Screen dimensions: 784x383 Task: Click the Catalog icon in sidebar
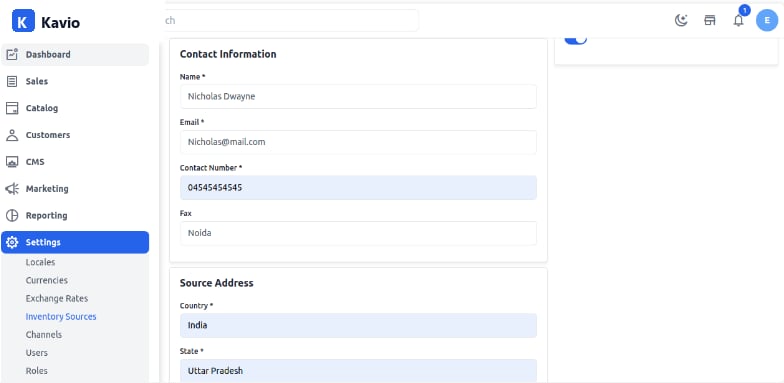pyautogui.click(x=12, y=108)
